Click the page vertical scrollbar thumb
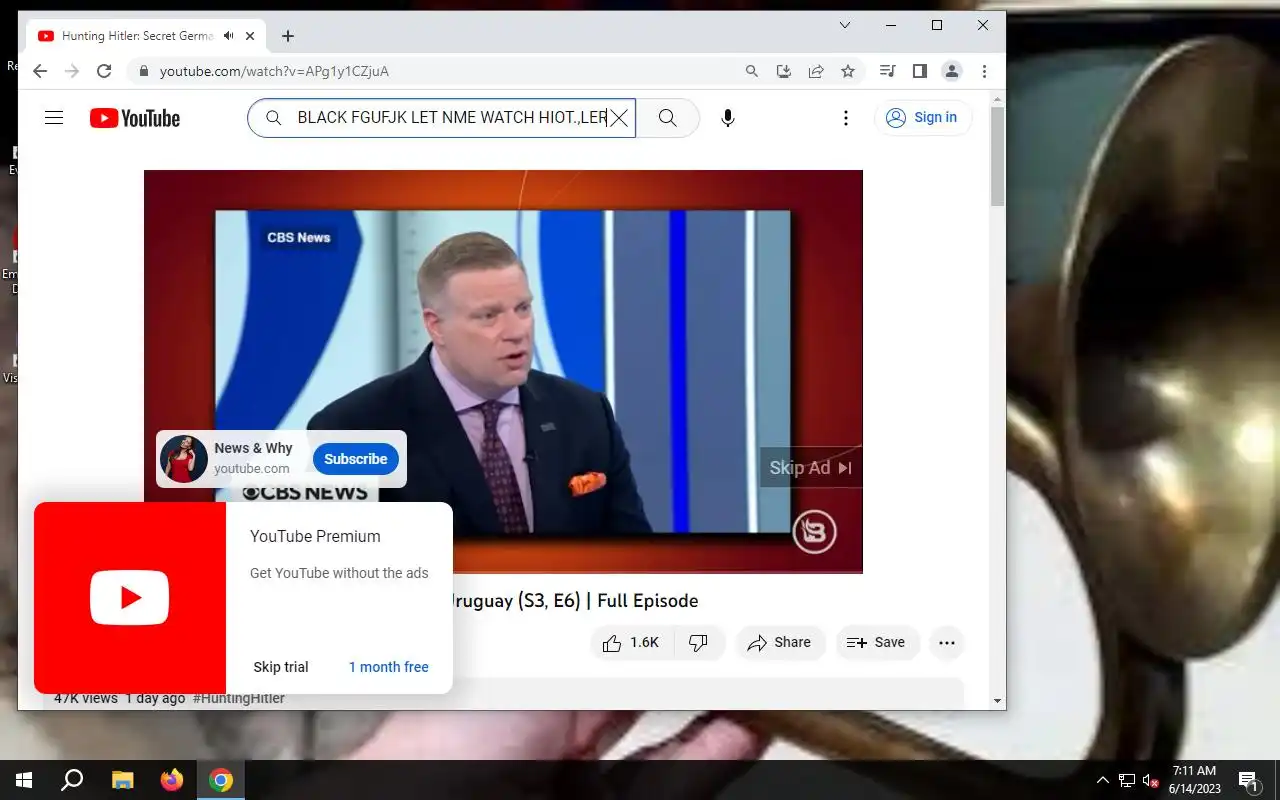This screenshot has height=800, width=1280. 997,155
